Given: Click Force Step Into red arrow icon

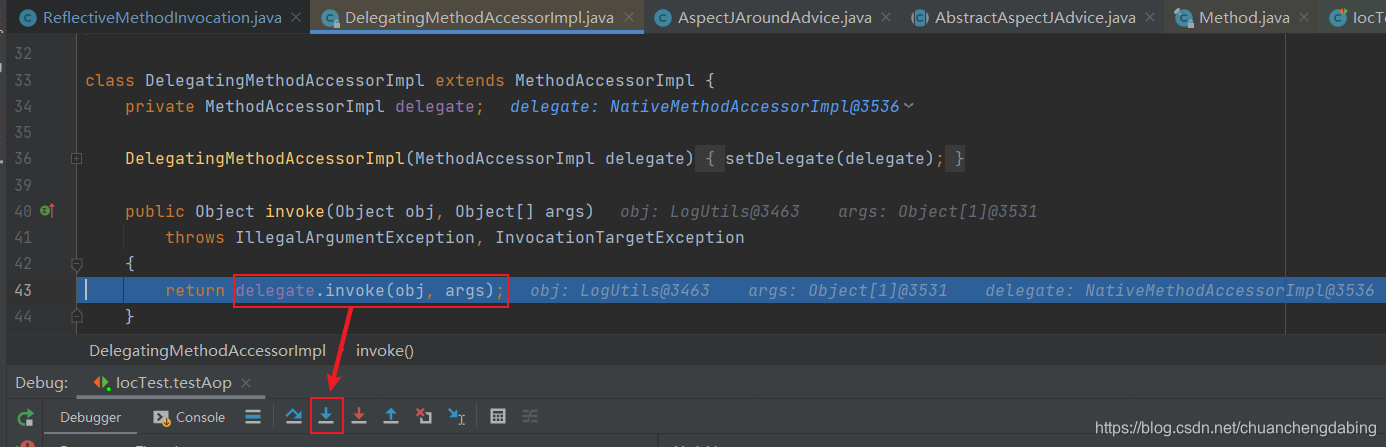Looking at the screenshot, I should [359, 417].
